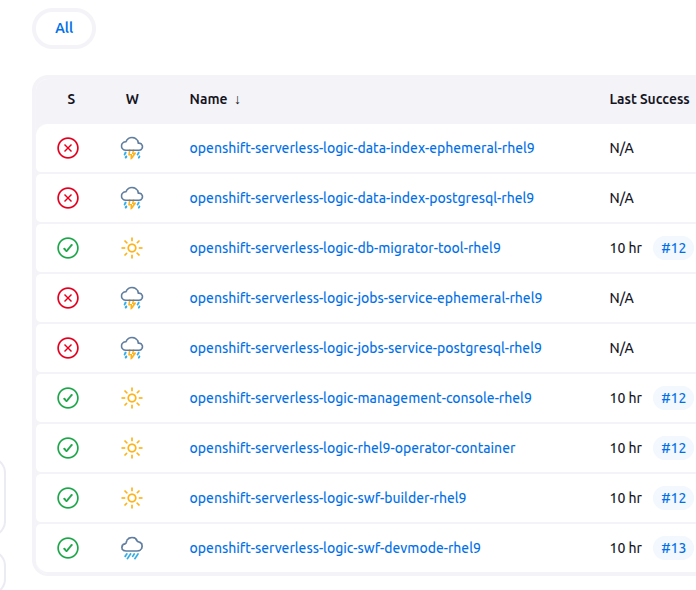Screen dimensions: 696x590
Task: Open build #13 of swf-devmode-rhel9
Action: (674, 548)
